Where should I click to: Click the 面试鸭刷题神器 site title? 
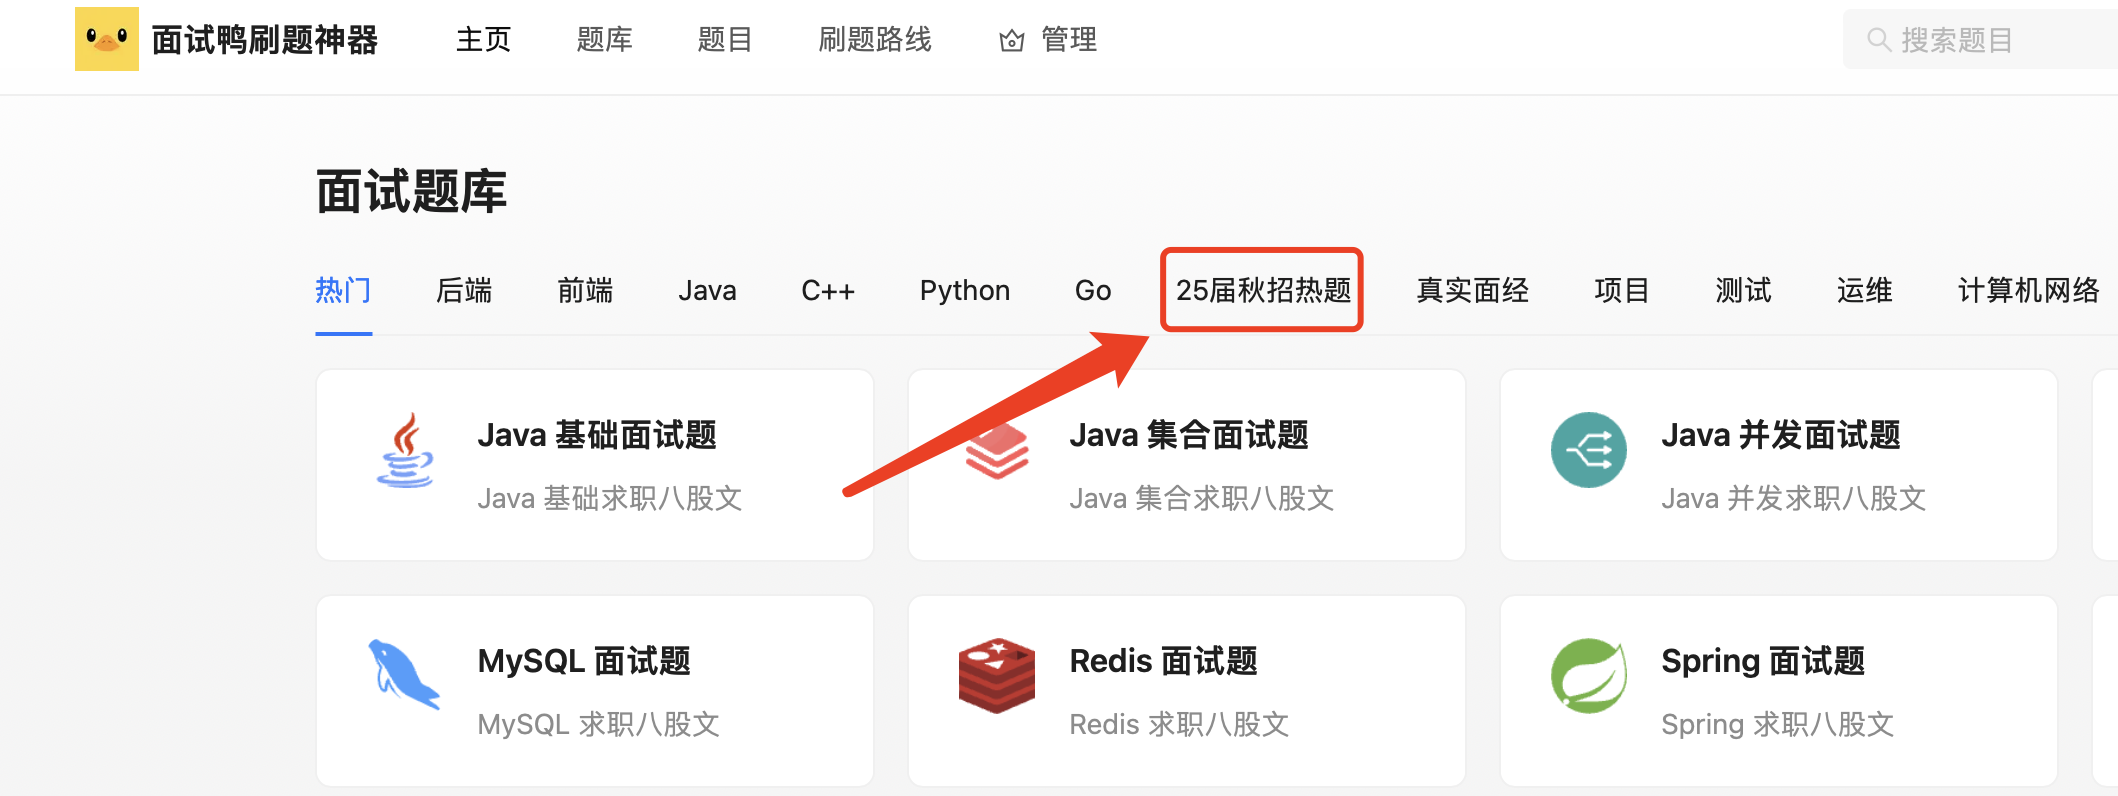[x=265, y=40]
